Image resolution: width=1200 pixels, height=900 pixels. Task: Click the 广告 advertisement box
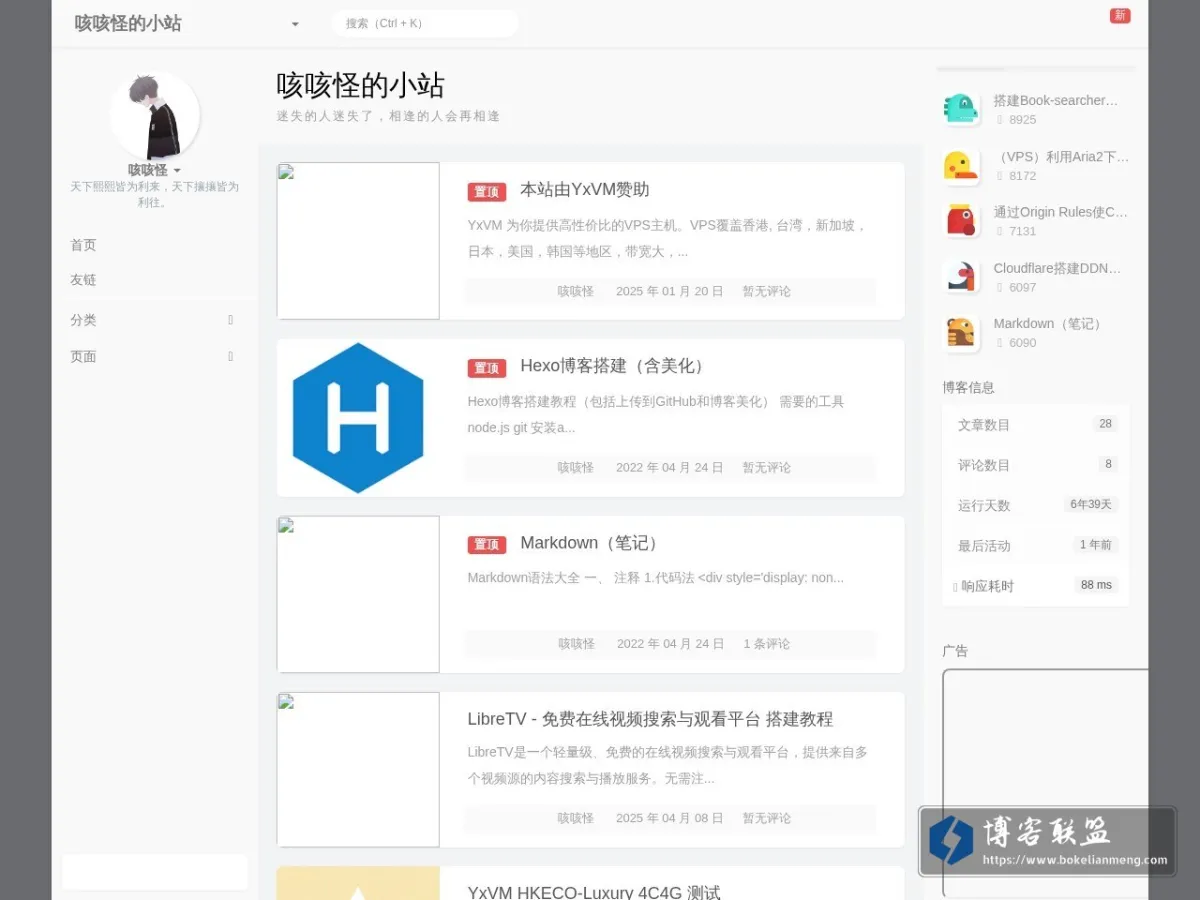click(x=1045, y=783)
